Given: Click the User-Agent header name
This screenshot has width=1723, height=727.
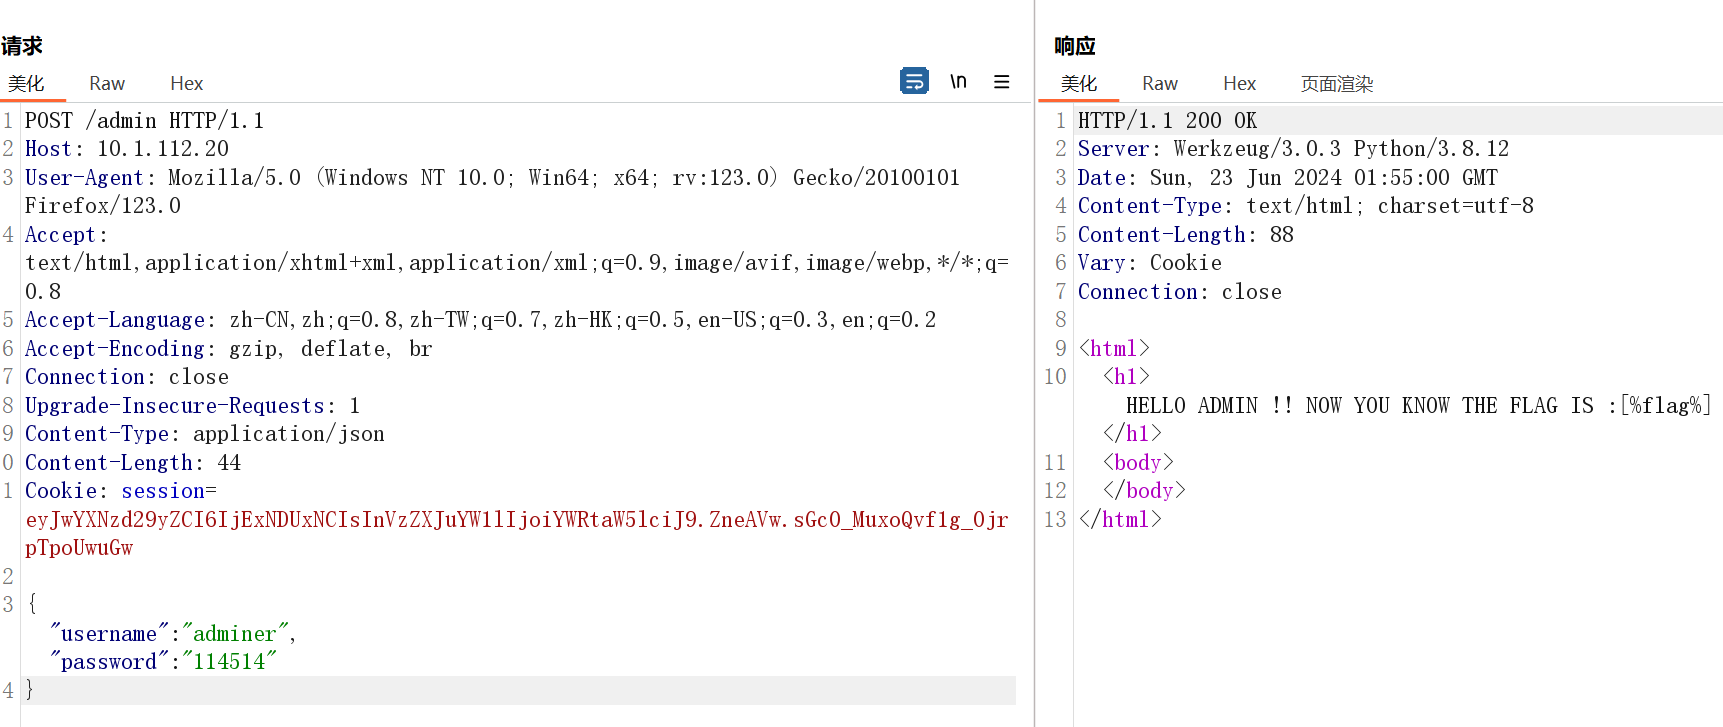Looking at the screenshot, I should click(85, 178).
